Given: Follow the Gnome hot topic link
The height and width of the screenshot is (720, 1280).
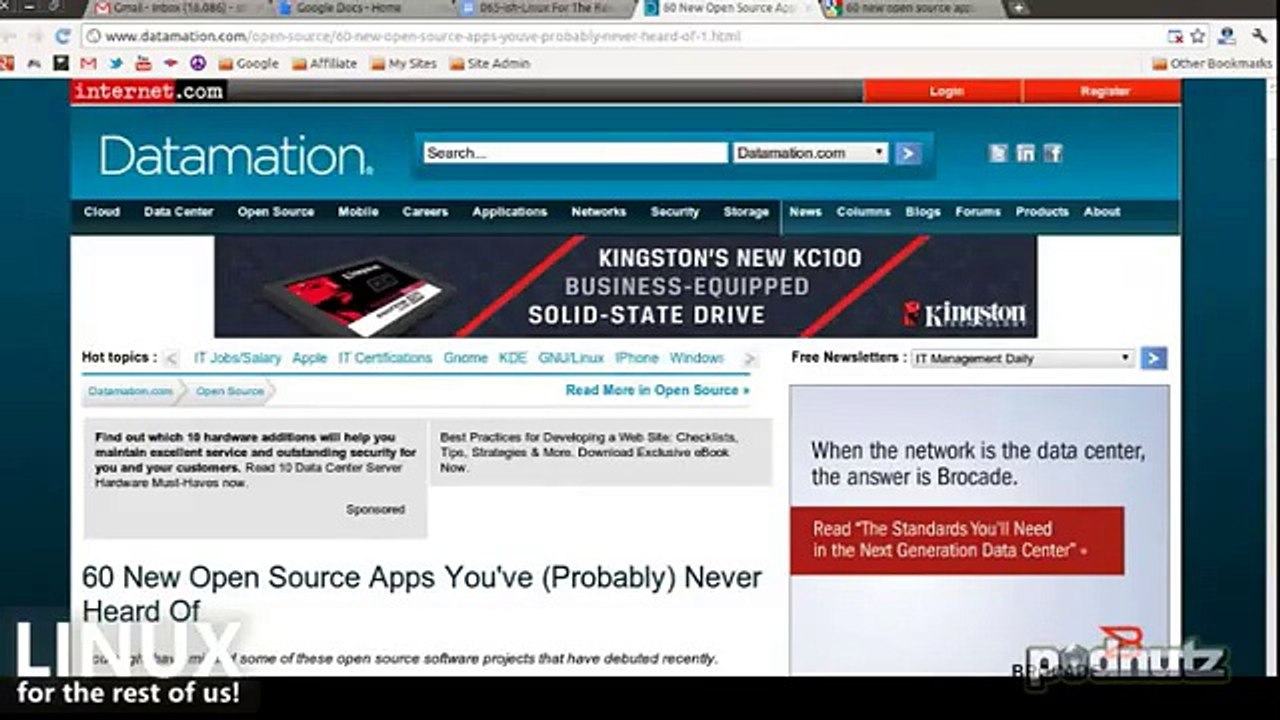Looking at the screenshot, I should pos(466,358).
